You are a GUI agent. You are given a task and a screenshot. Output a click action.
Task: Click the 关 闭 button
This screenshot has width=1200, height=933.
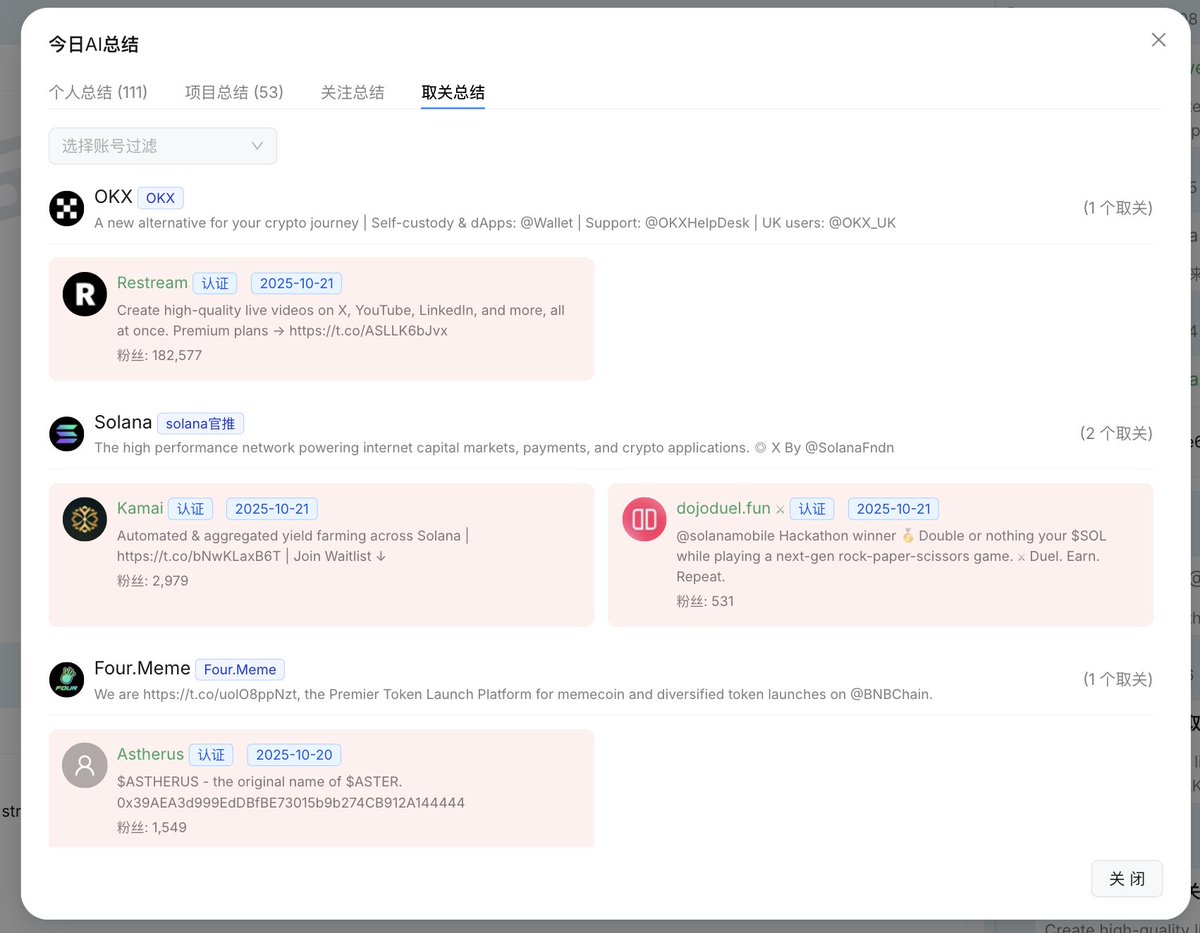(x=1127, y=879)
